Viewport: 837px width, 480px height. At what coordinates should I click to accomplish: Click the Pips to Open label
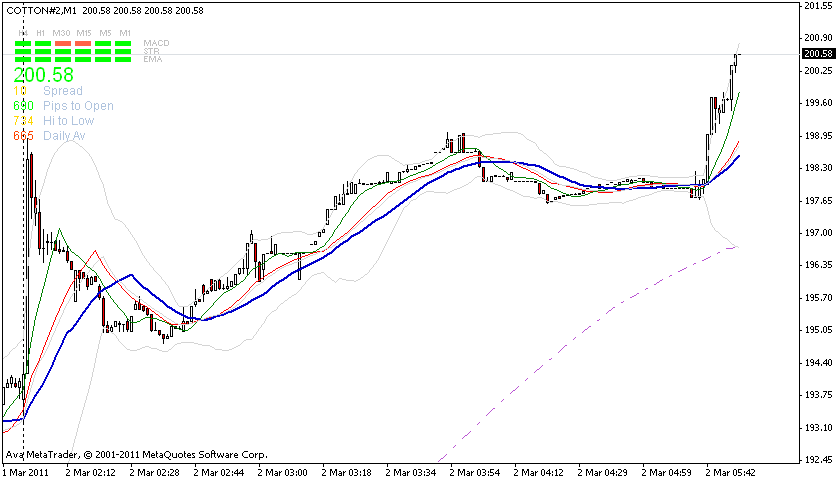click(78, 106)
